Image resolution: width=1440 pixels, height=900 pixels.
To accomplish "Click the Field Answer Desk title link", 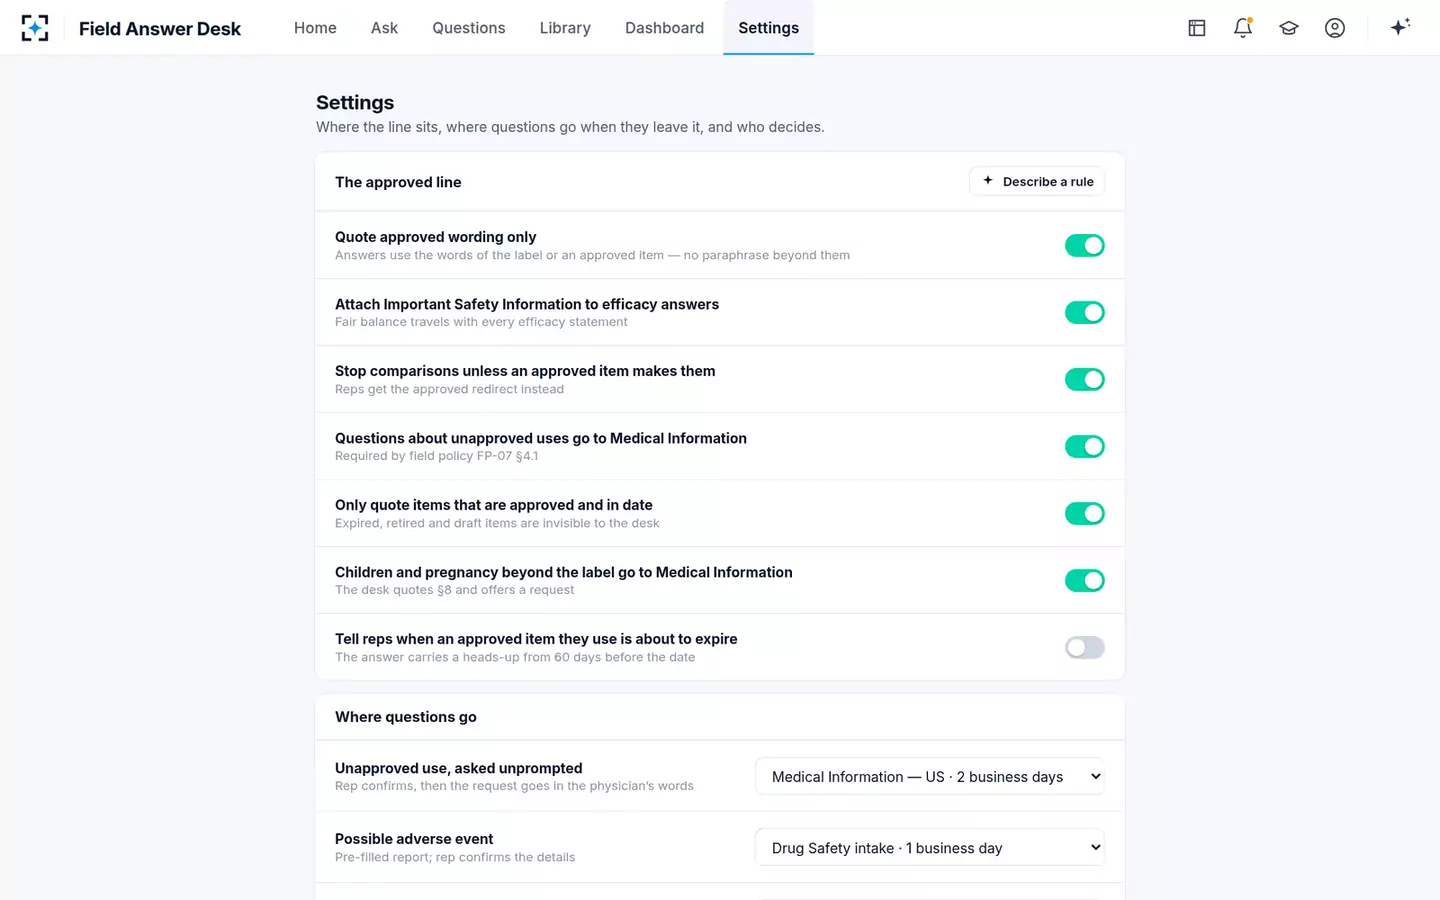I will (x=160, y=29).
